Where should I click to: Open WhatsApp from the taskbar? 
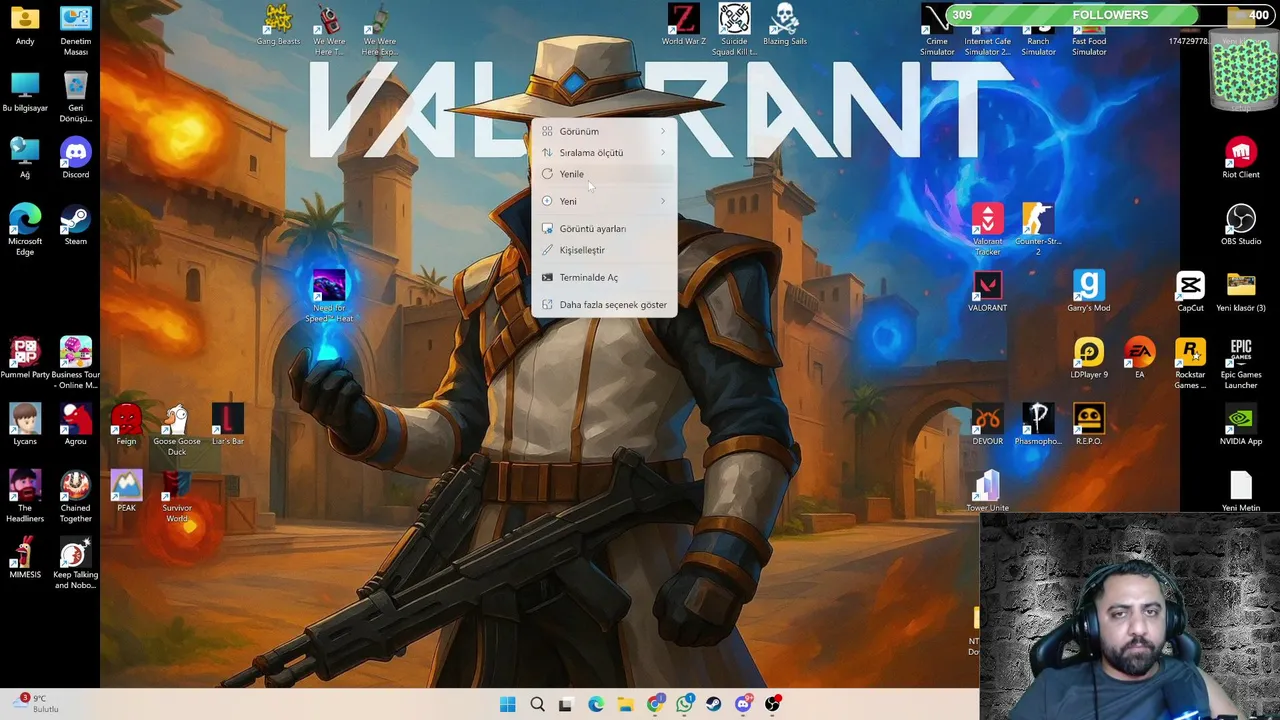coord(684,704)
